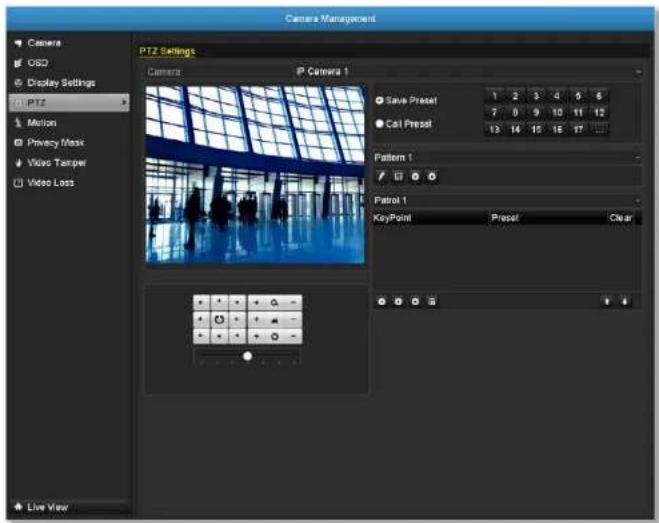
Task: Select the PTZ Settings tab
Action: click(167, 51)
